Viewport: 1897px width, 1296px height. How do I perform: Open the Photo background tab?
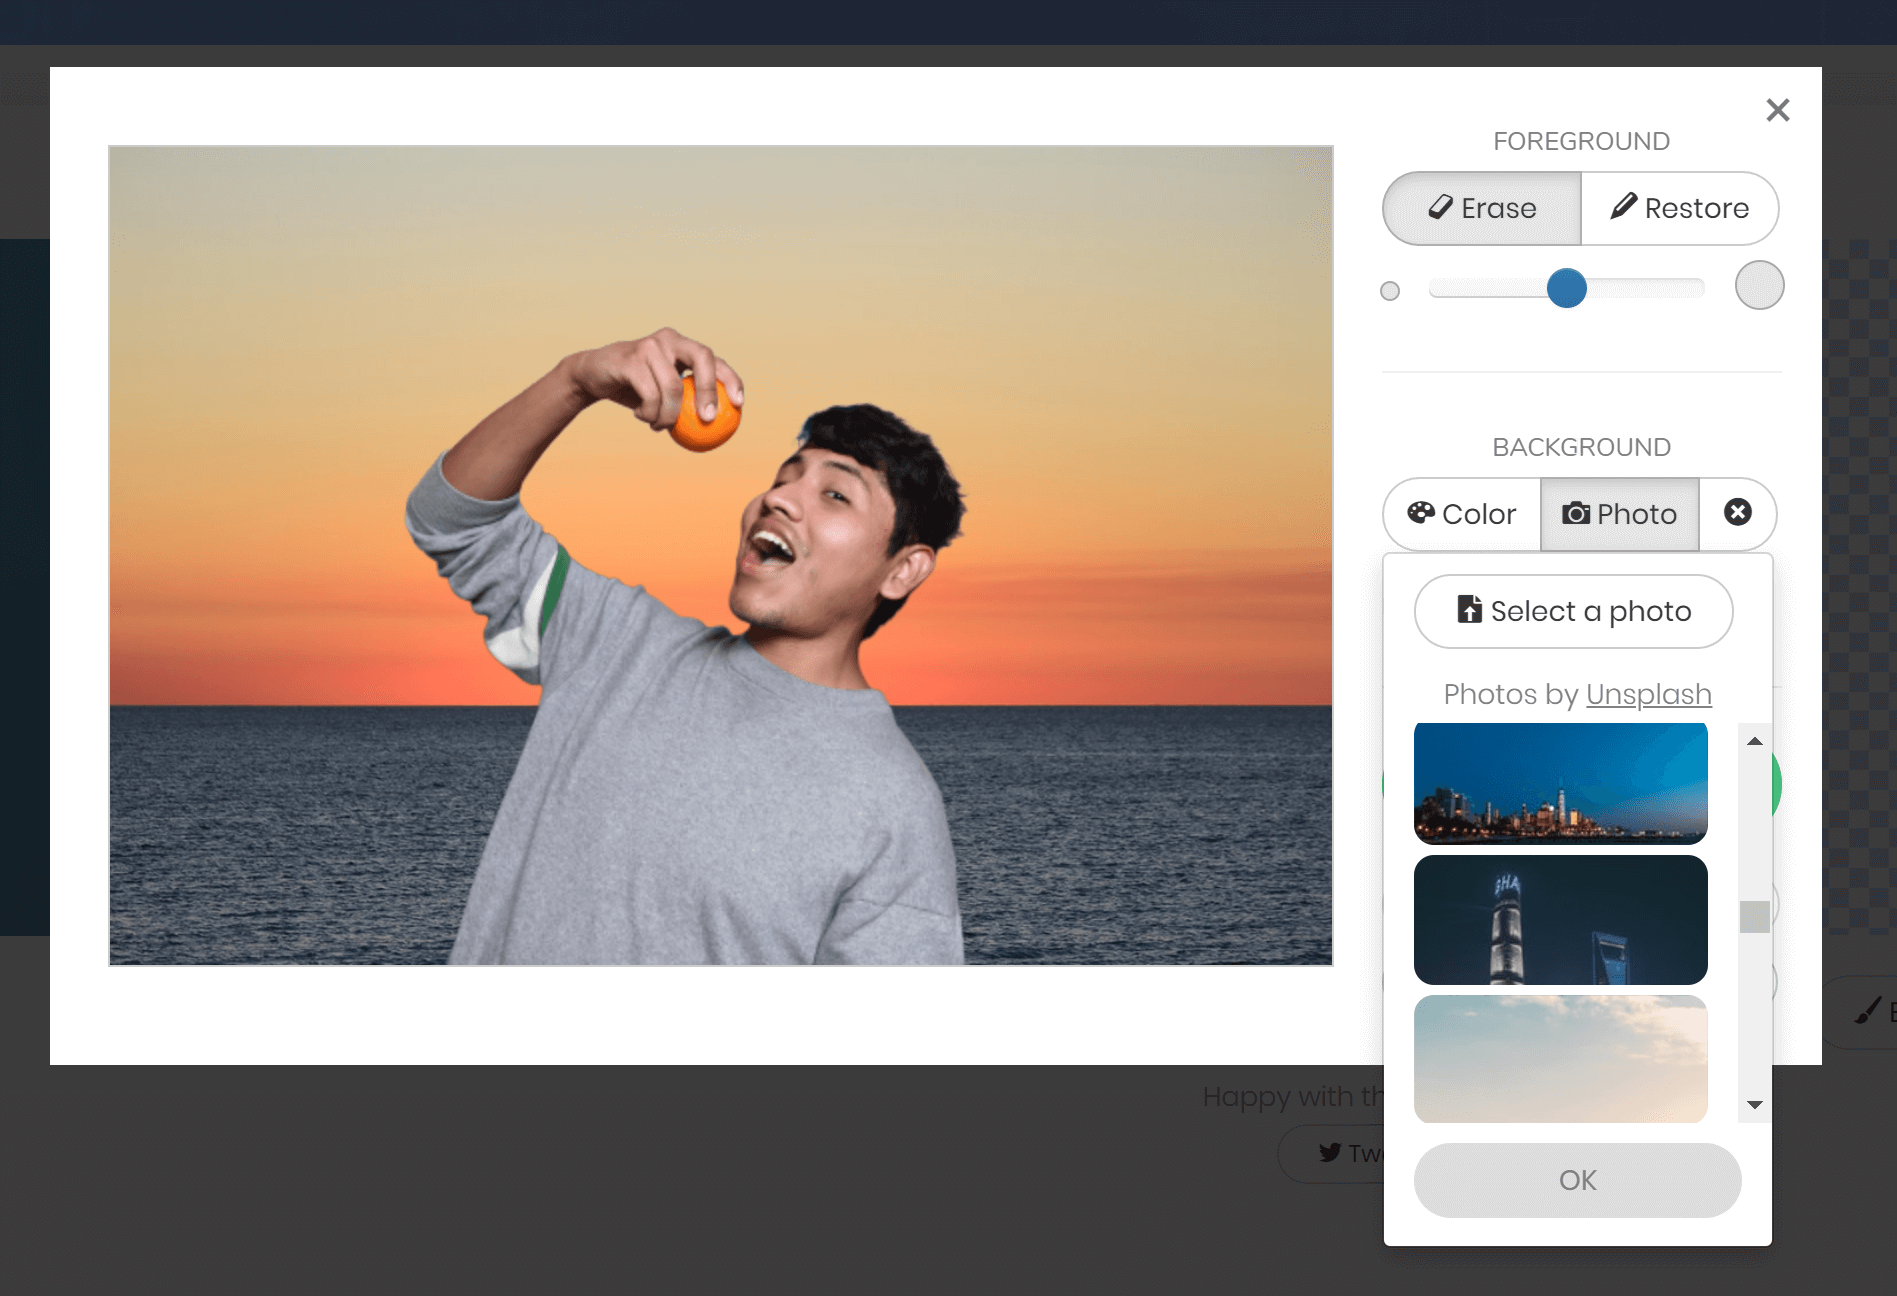tap(1618, 513)
